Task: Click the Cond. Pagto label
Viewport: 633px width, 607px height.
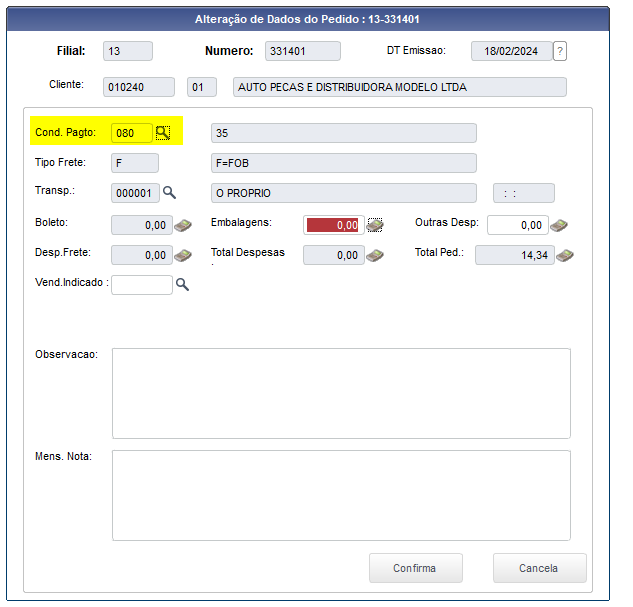Action: click(65, 132)
